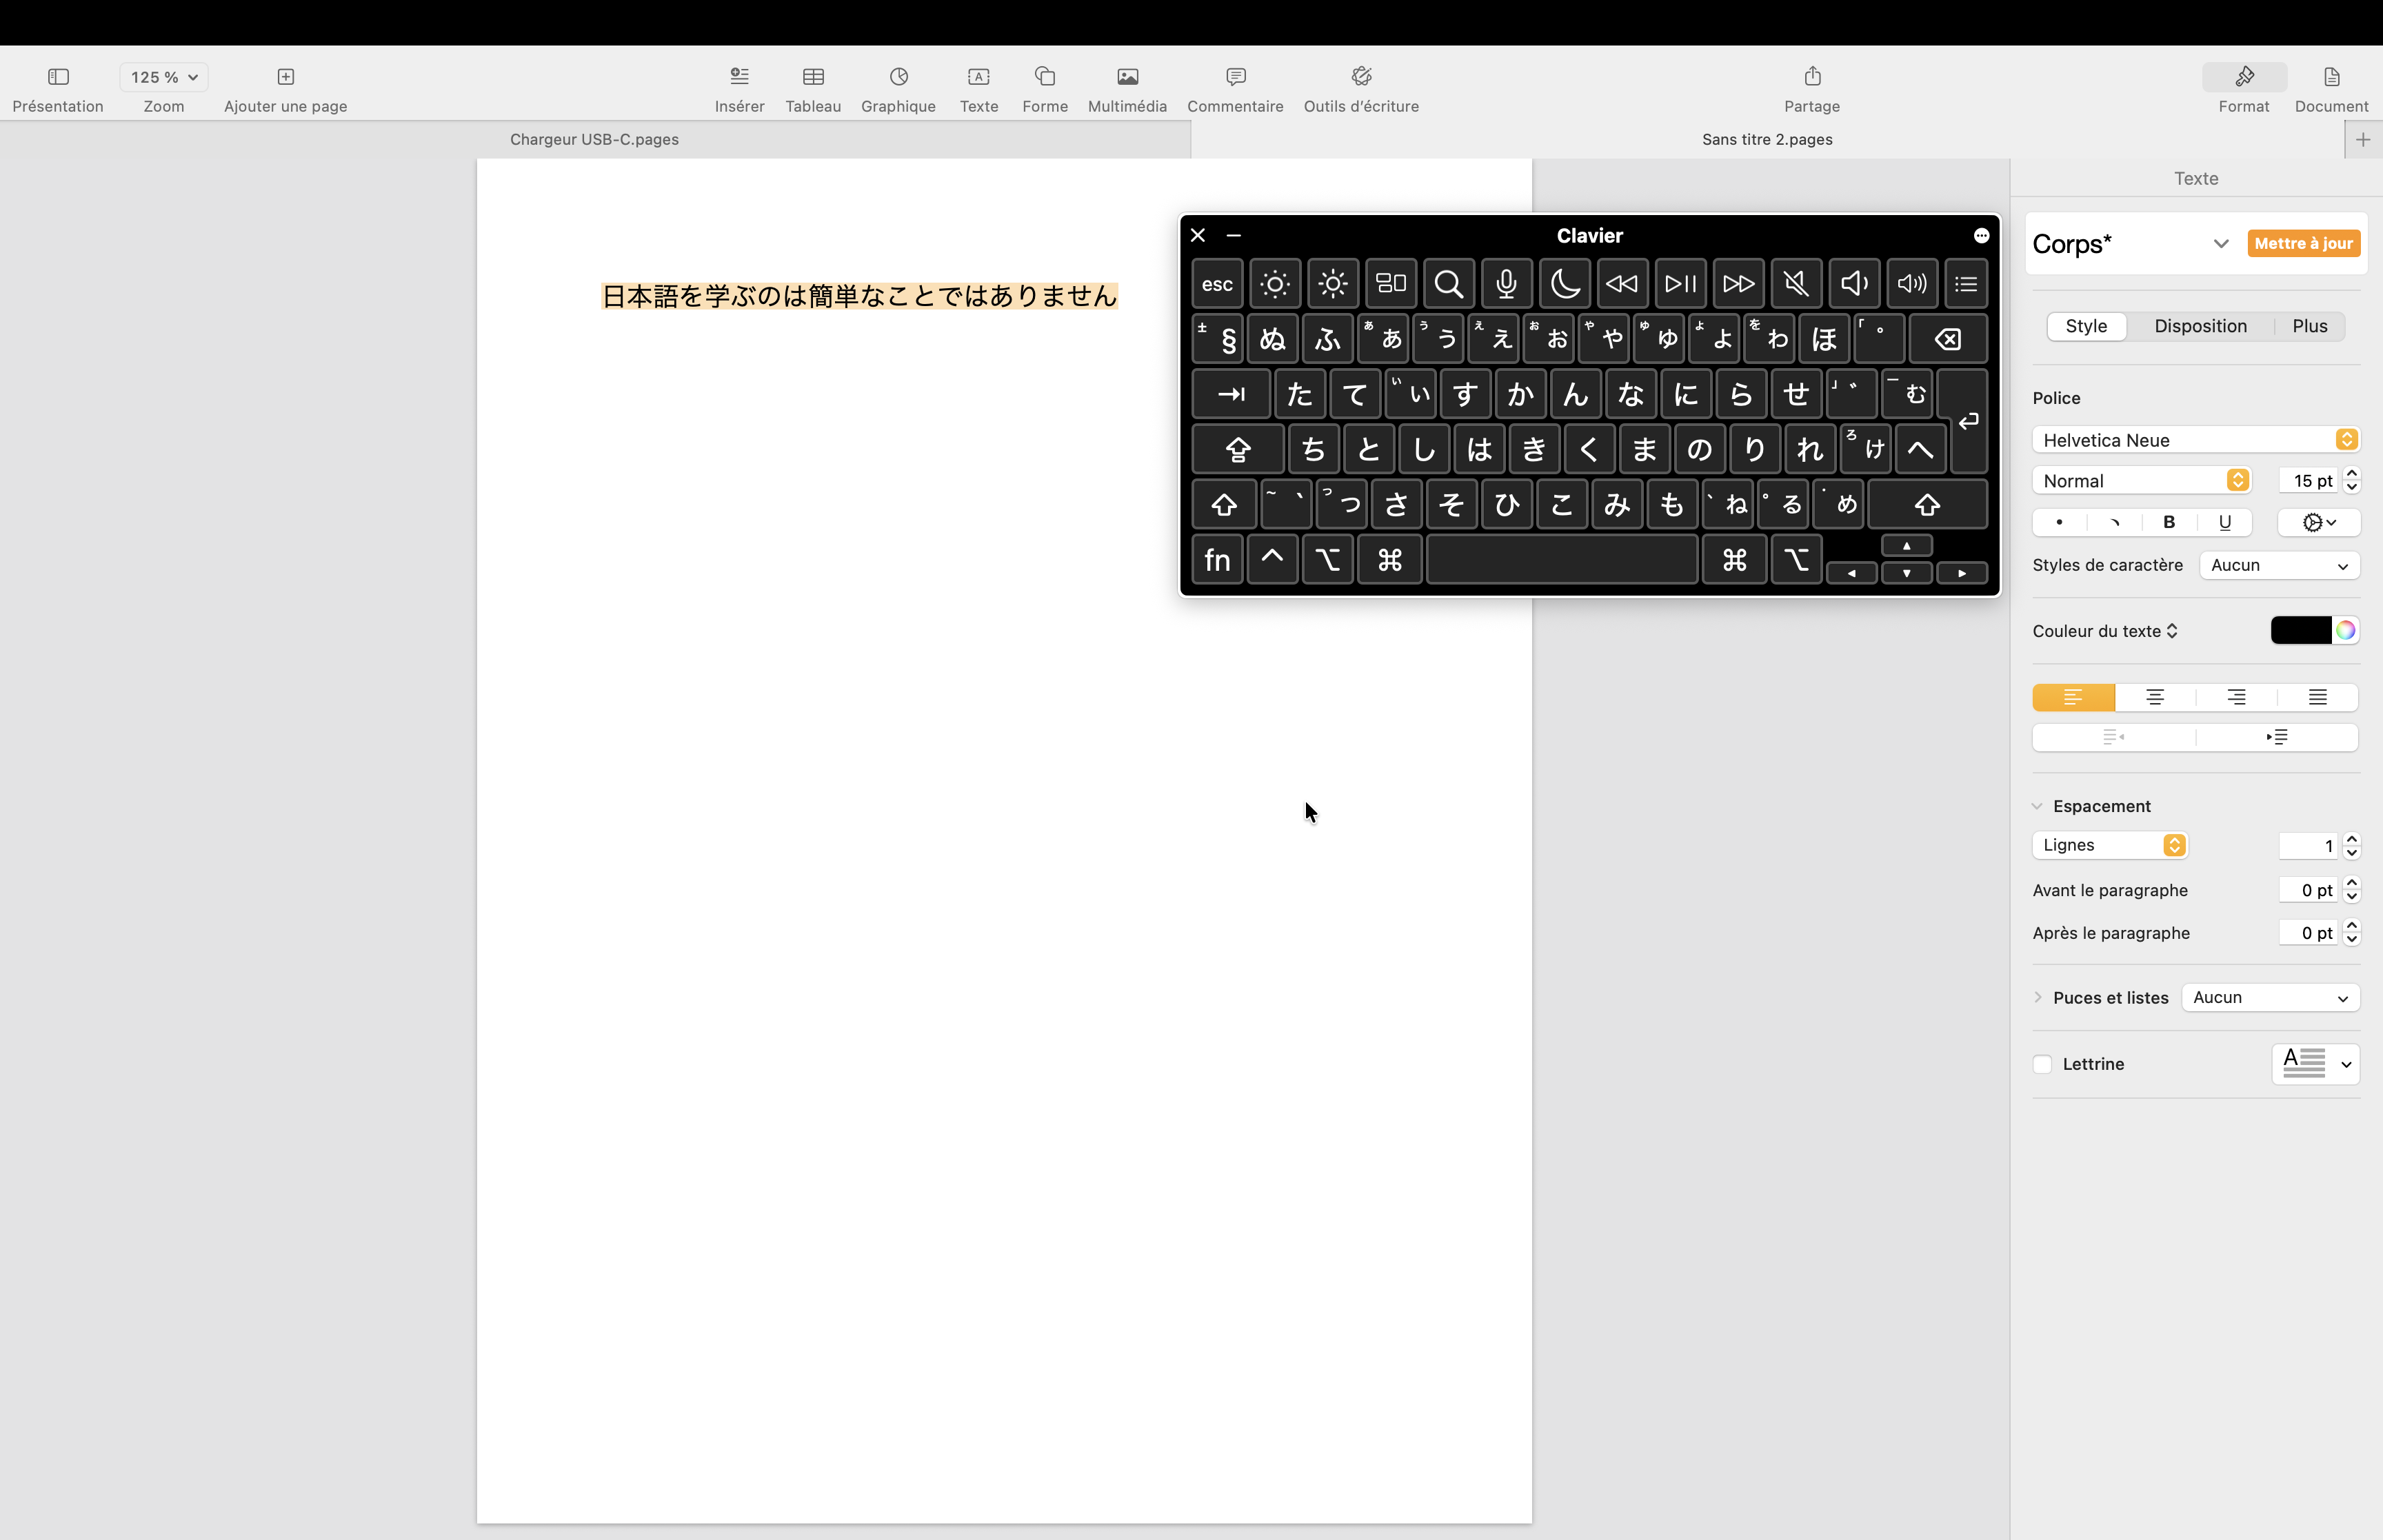
Task: Switch to Chargeur USB-C.pages document tab
Action: [x=594, y=139]
